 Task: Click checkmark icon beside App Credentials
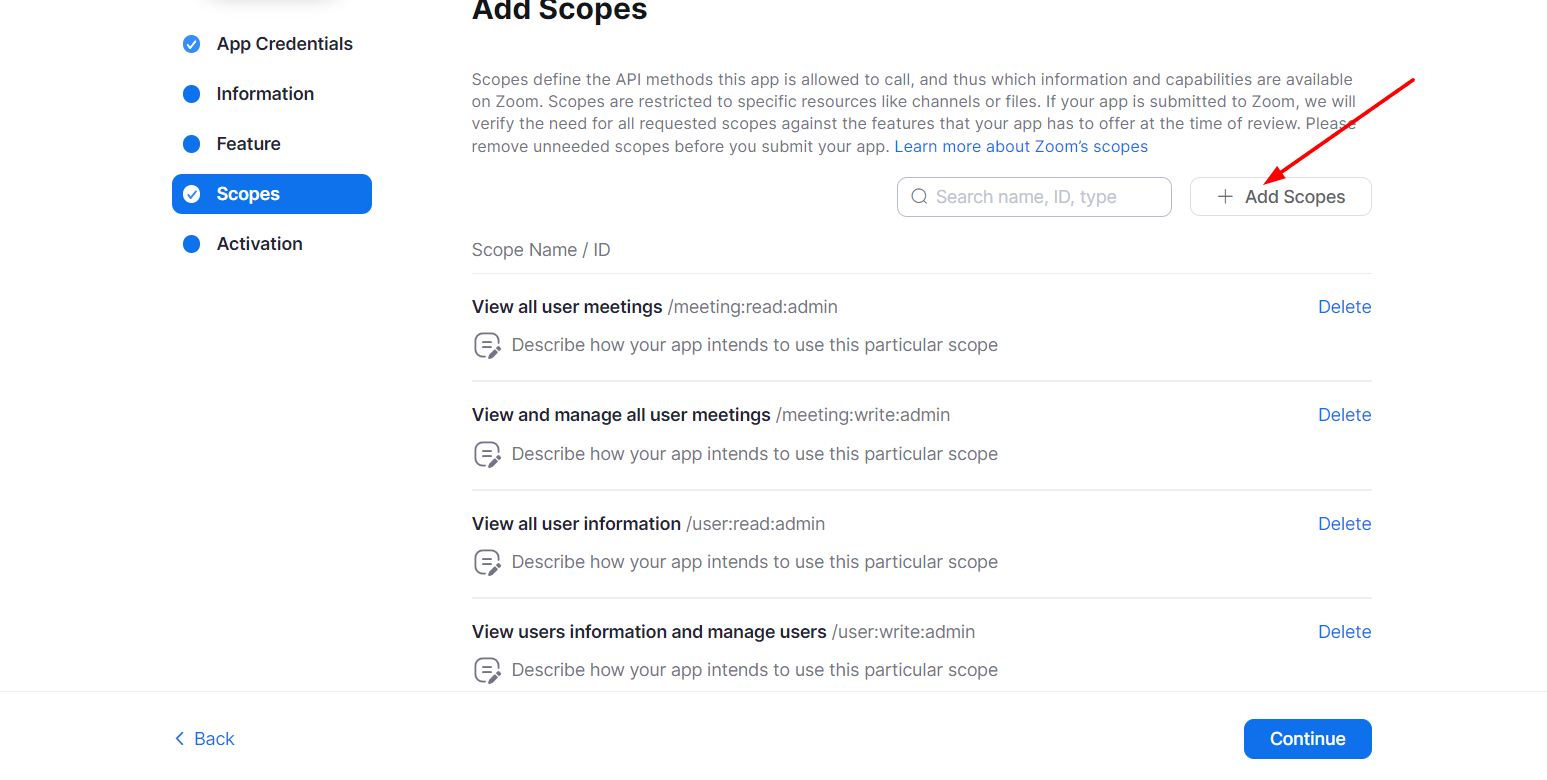(191, 44)
